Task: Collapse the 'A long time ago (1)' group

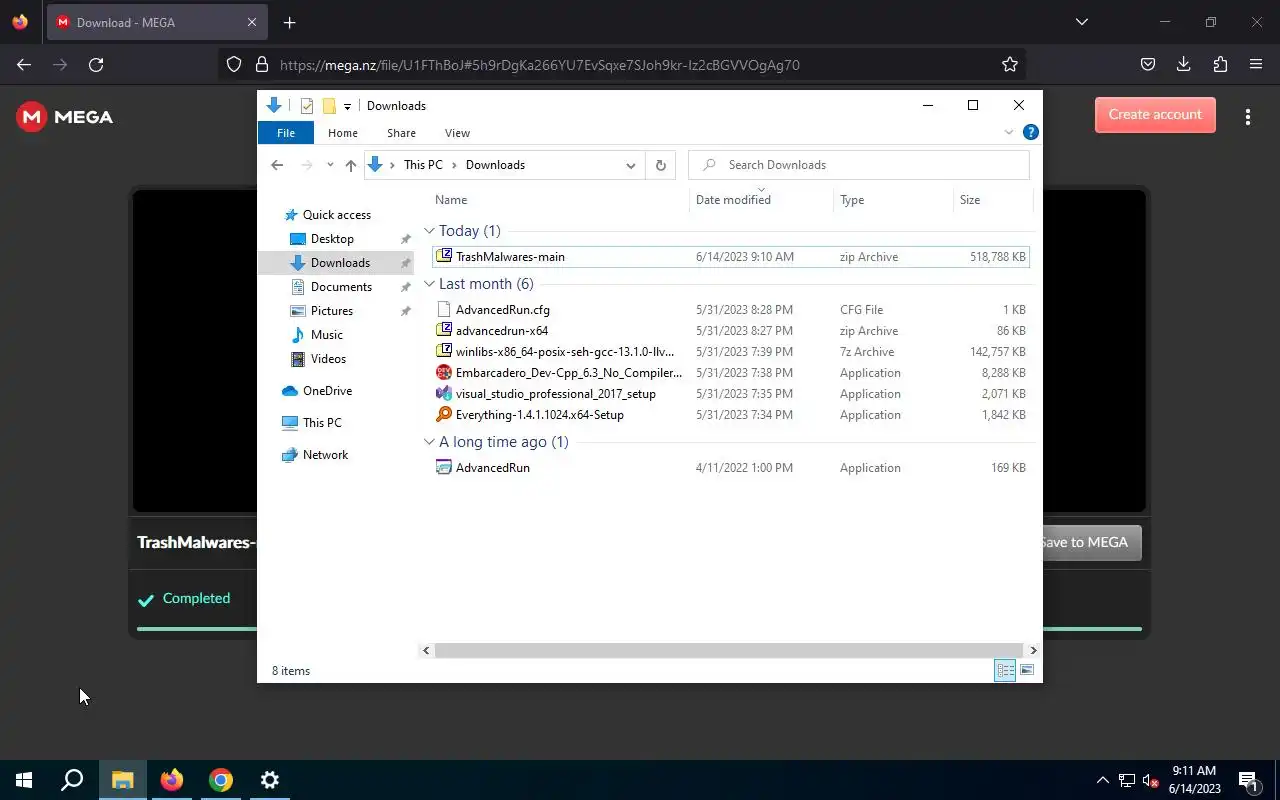Action: (x=429, y=442)
